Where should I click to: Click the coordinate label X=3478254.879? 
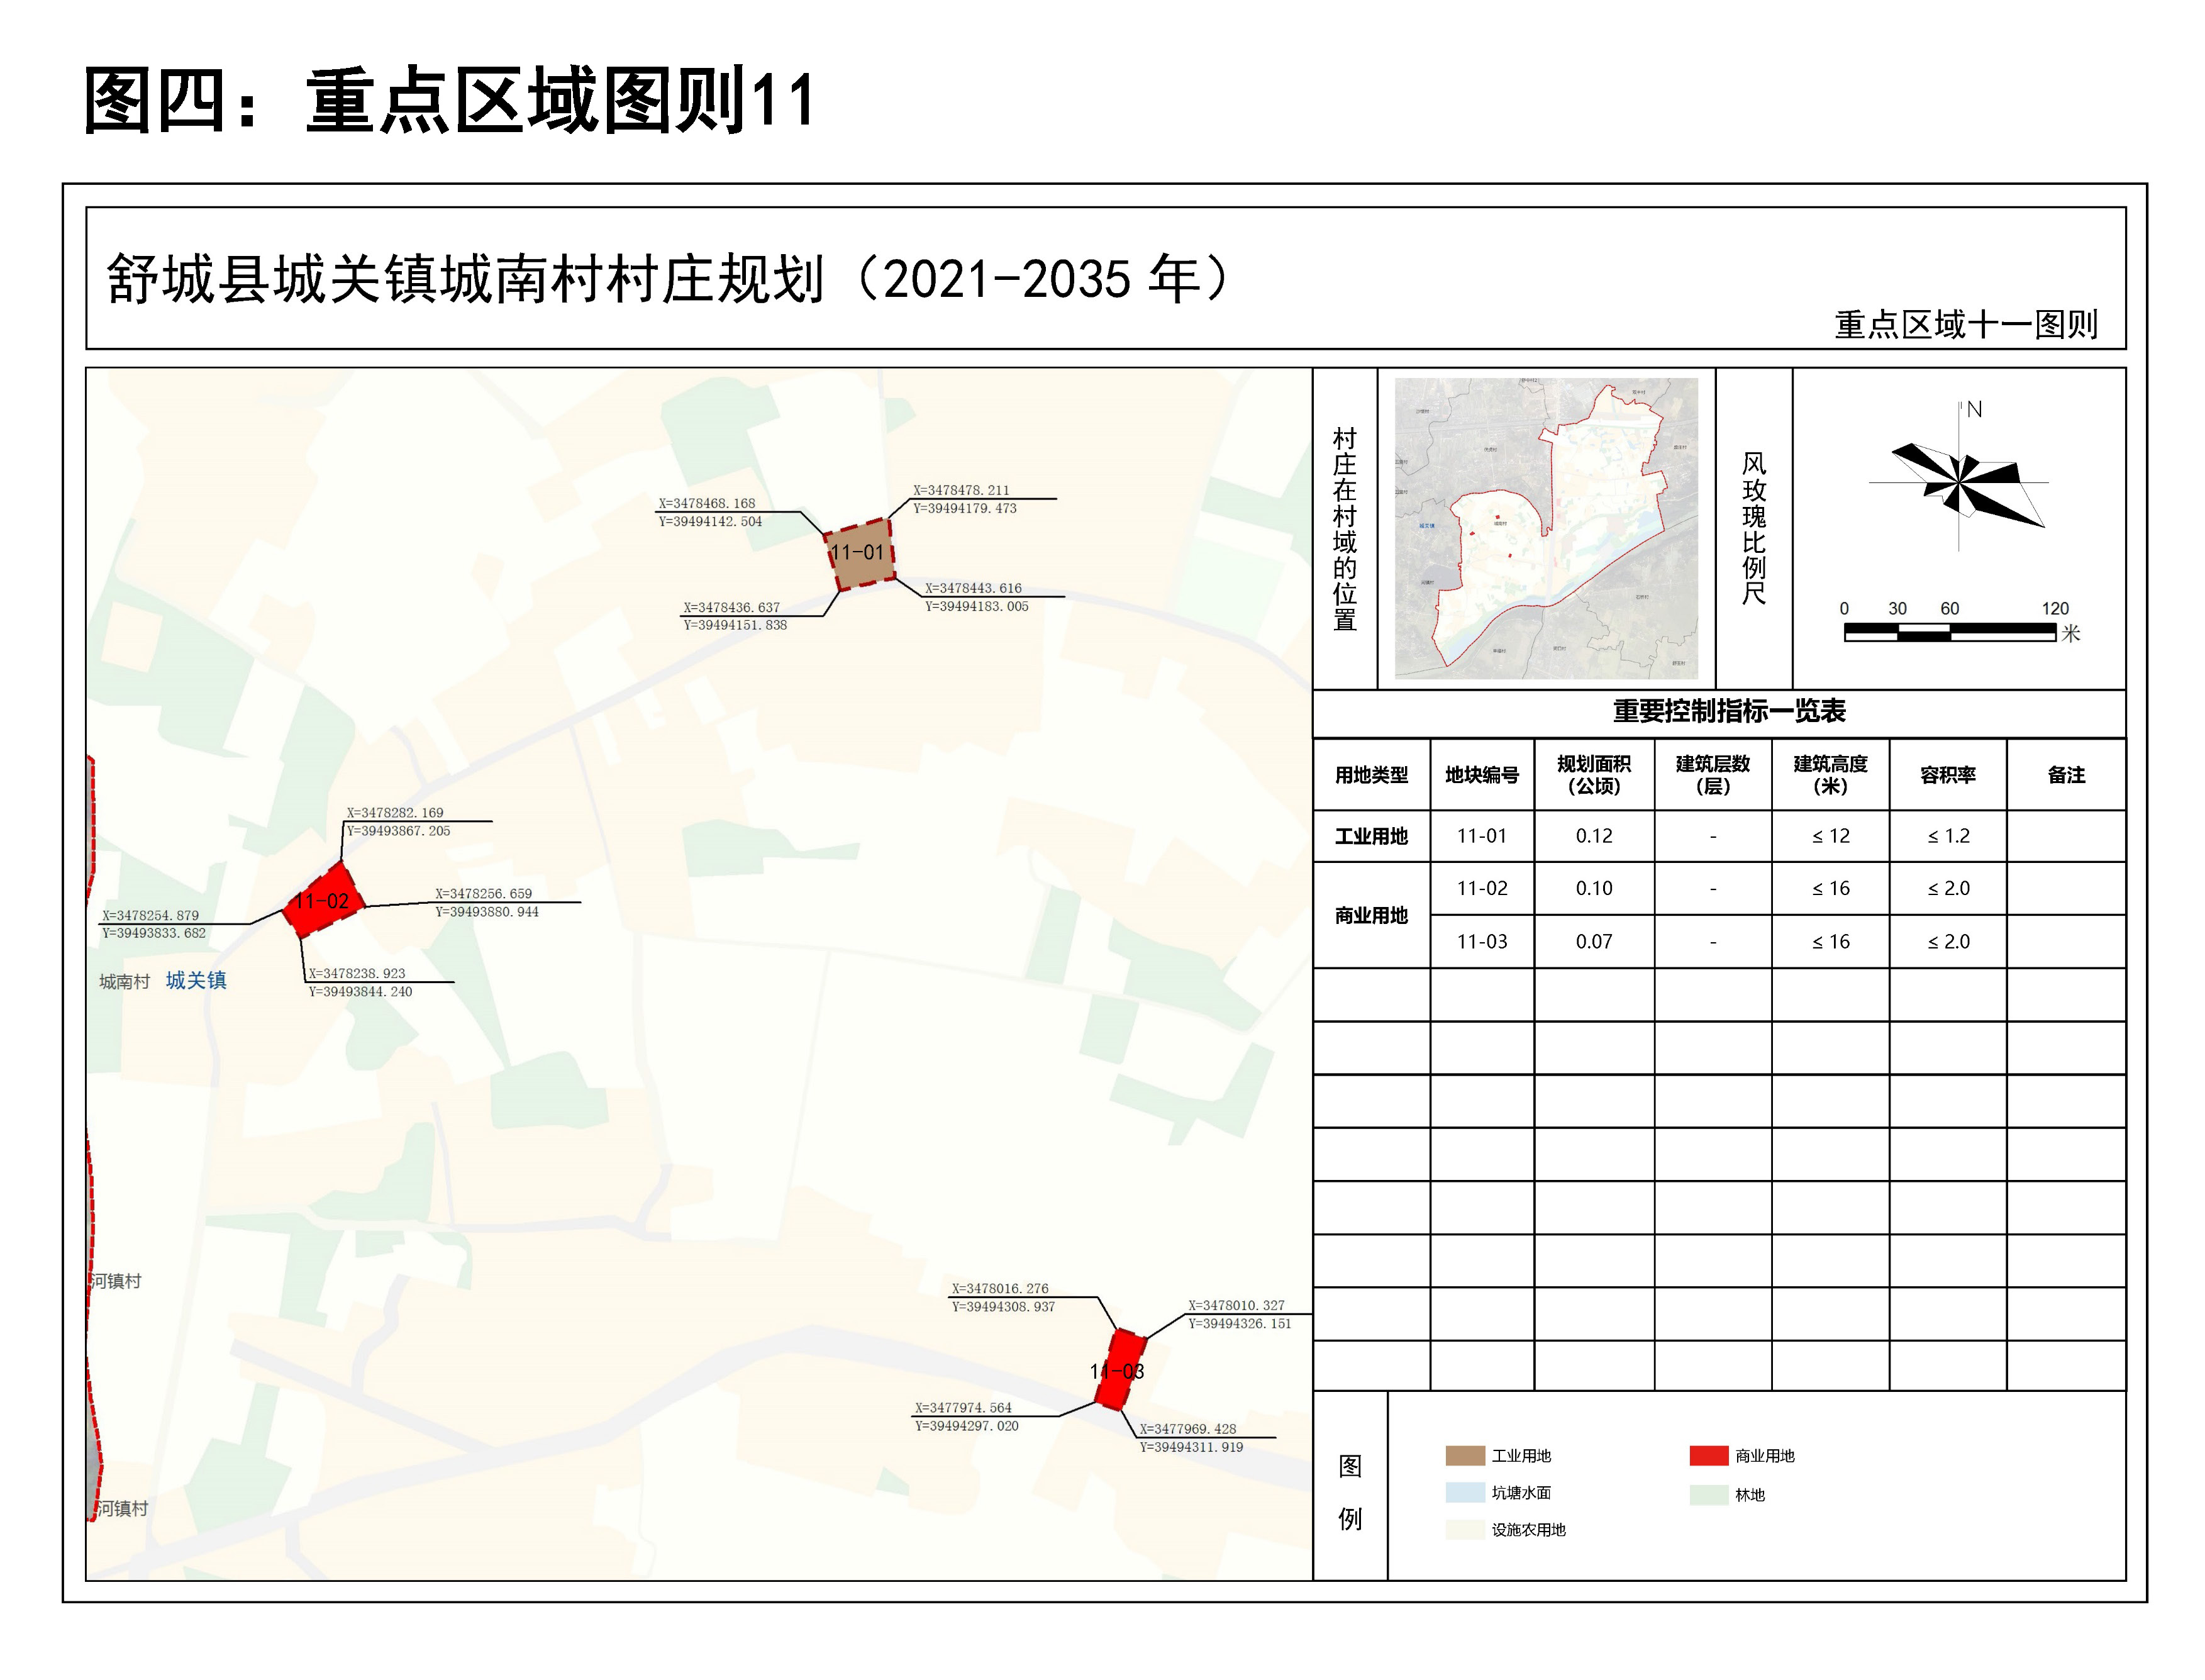[x=150, y=915]
